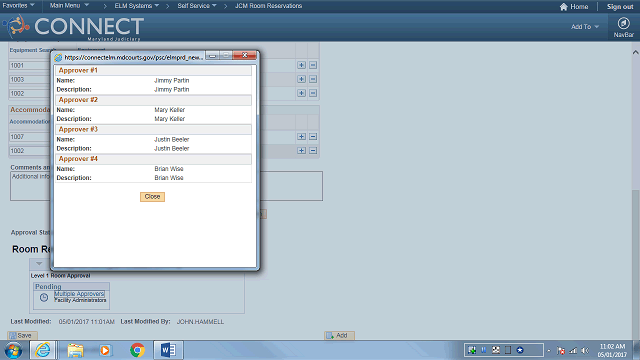The height and width of the screenshot is (360, 640).
Task: Click the name Brian Wise
Action: tap(169, 169)
